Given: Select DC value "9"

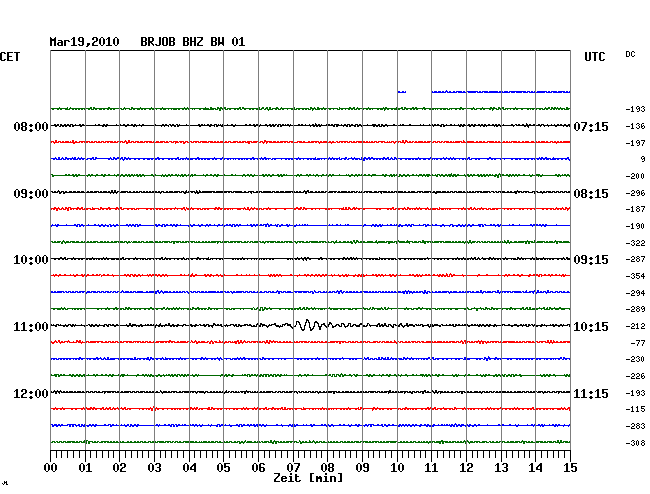Looking at the screenshot, I should (643, 159).
